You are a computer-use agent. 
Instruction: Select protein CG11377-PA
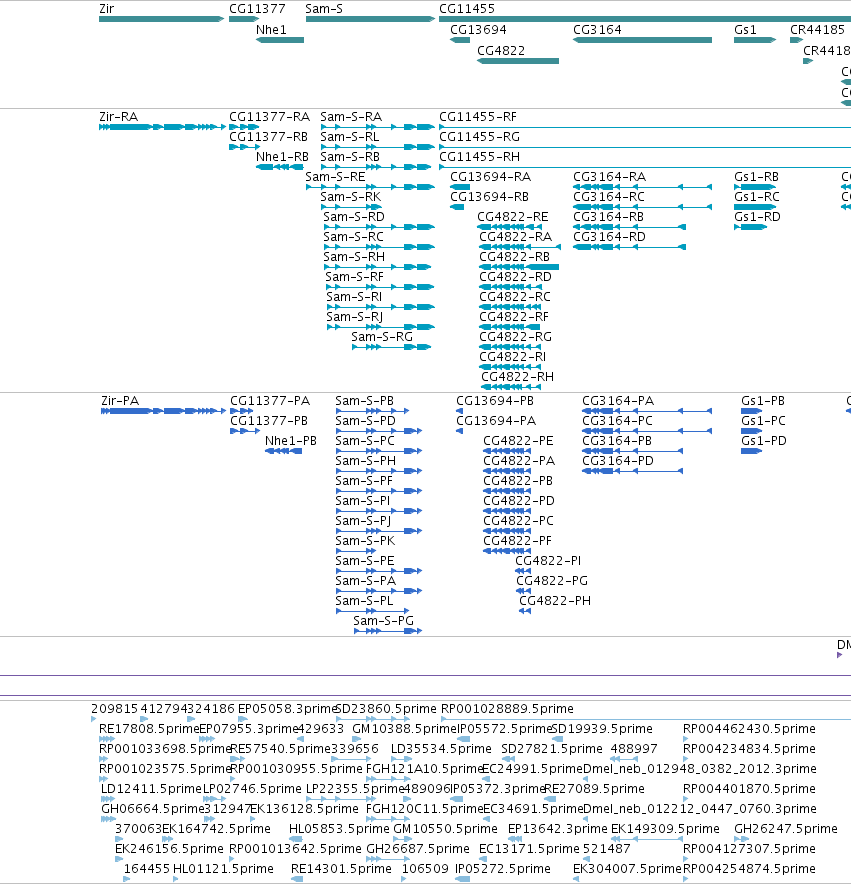click(x=241, y=411)
